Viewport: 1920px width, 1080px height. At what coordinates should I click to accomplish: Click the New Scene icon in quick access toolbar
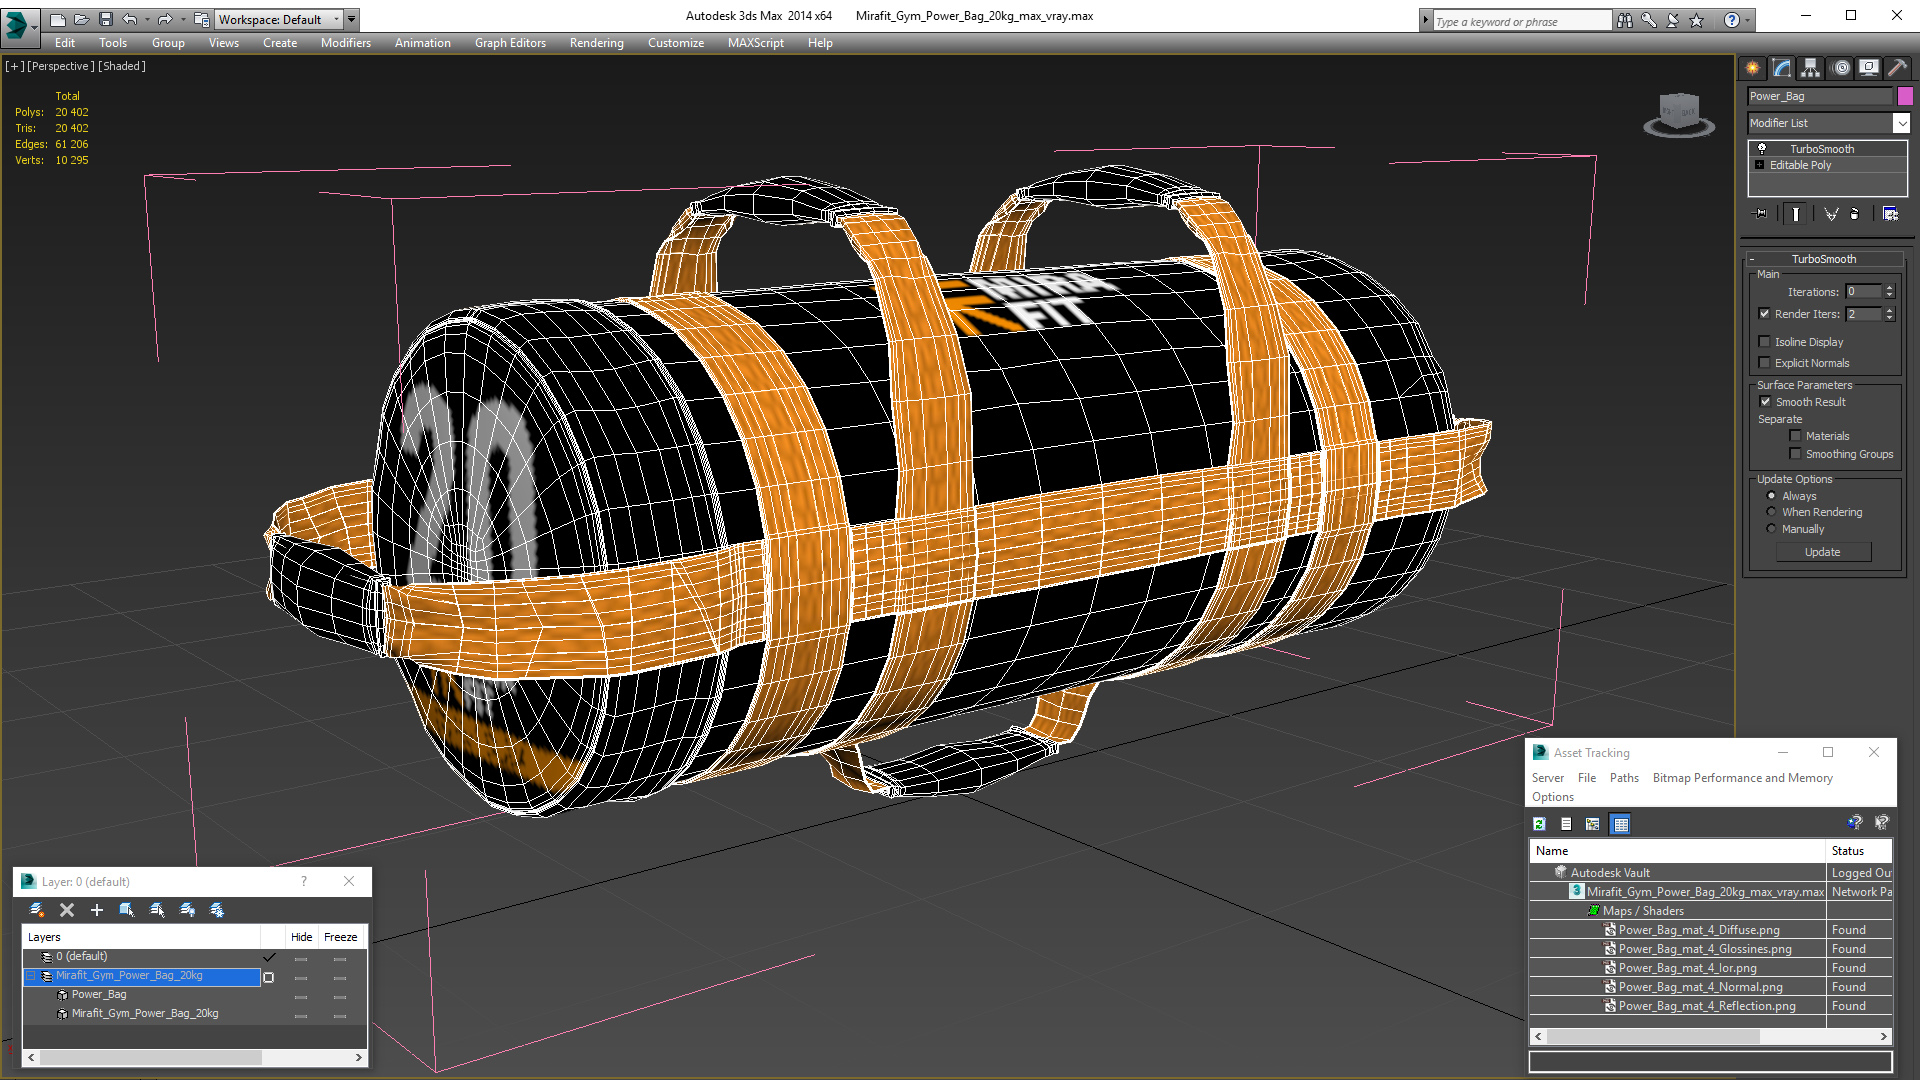(x=58, y=19)
